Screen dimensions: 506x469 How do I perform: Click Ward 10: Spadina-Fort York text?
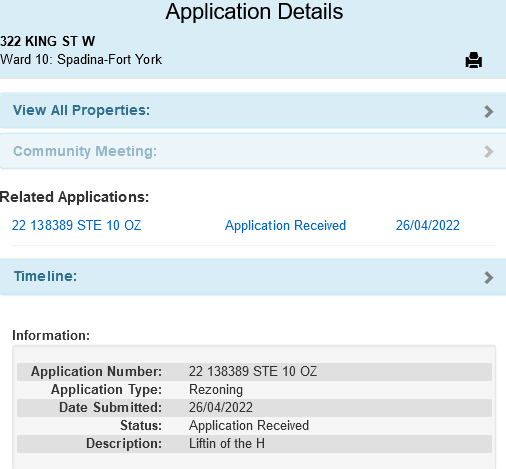pos(81,60)
